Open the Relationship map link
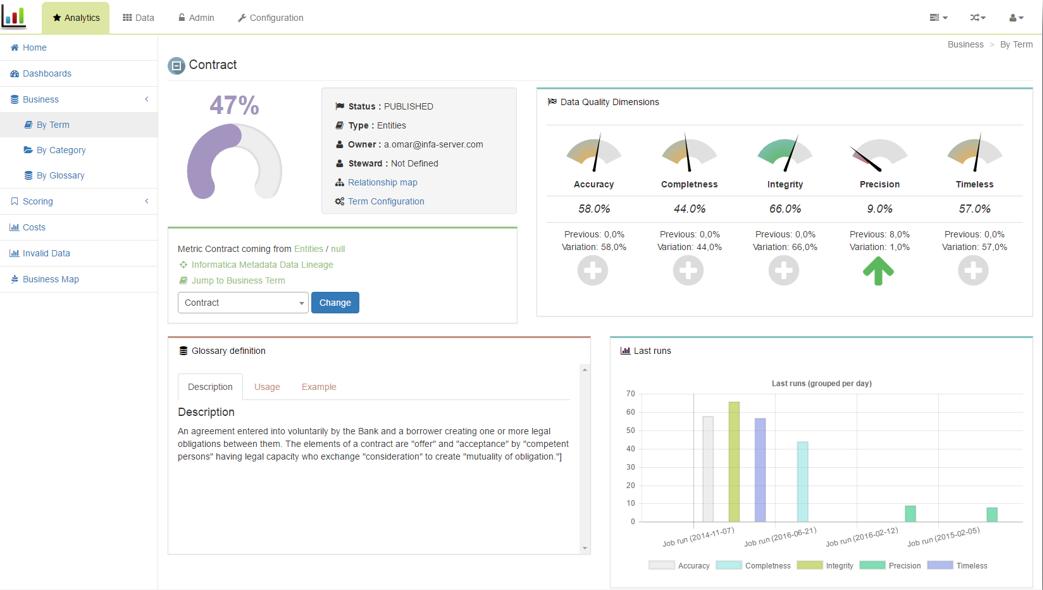 382,182
